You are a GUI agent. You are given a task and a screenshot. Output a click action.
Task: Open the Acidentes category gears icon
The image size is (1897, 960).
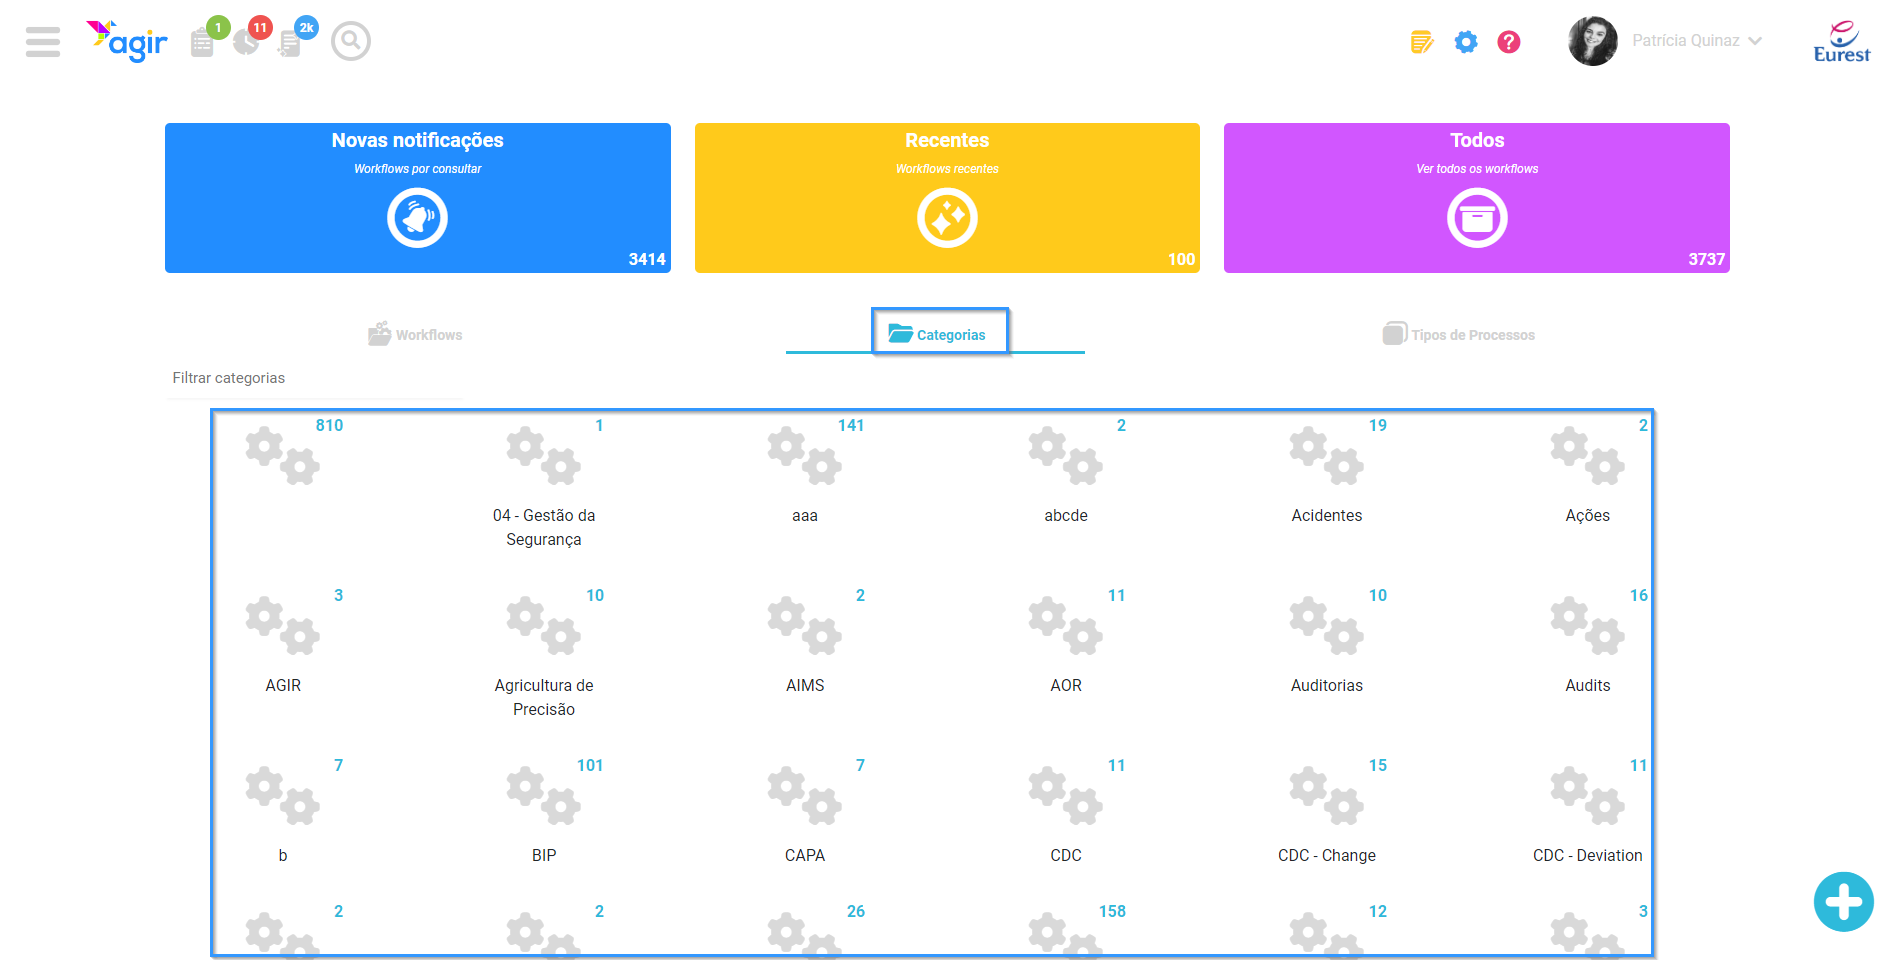point(1327,456)
